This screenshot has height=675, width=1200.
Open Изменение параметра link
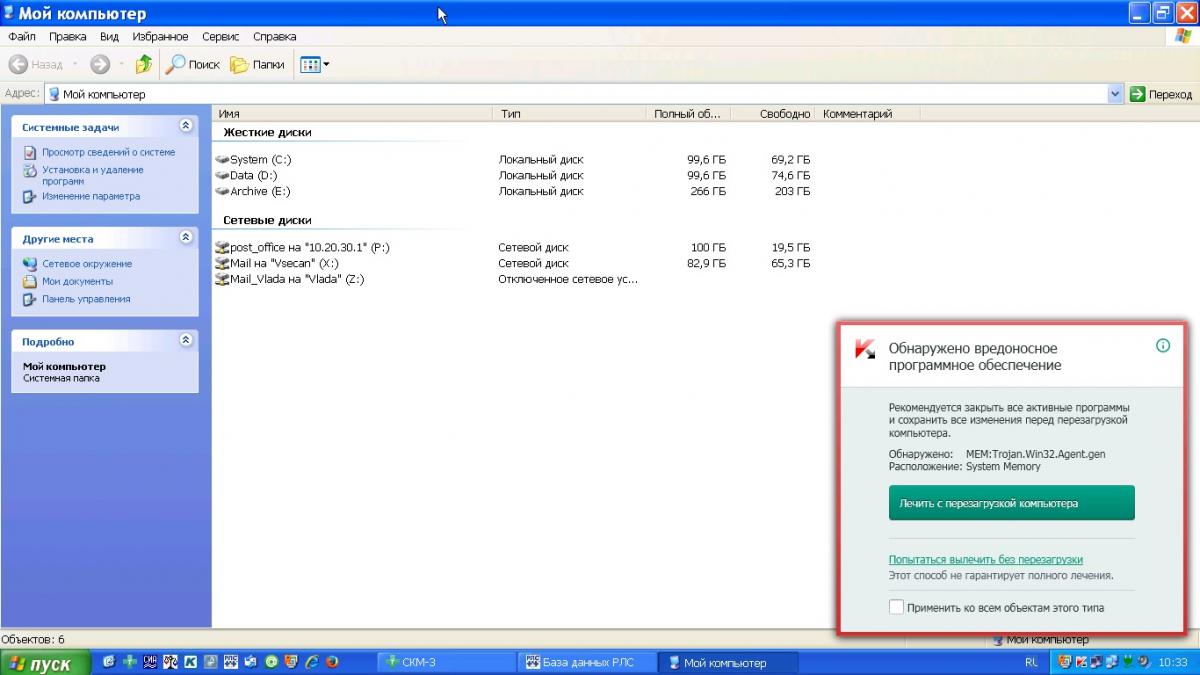91,196
